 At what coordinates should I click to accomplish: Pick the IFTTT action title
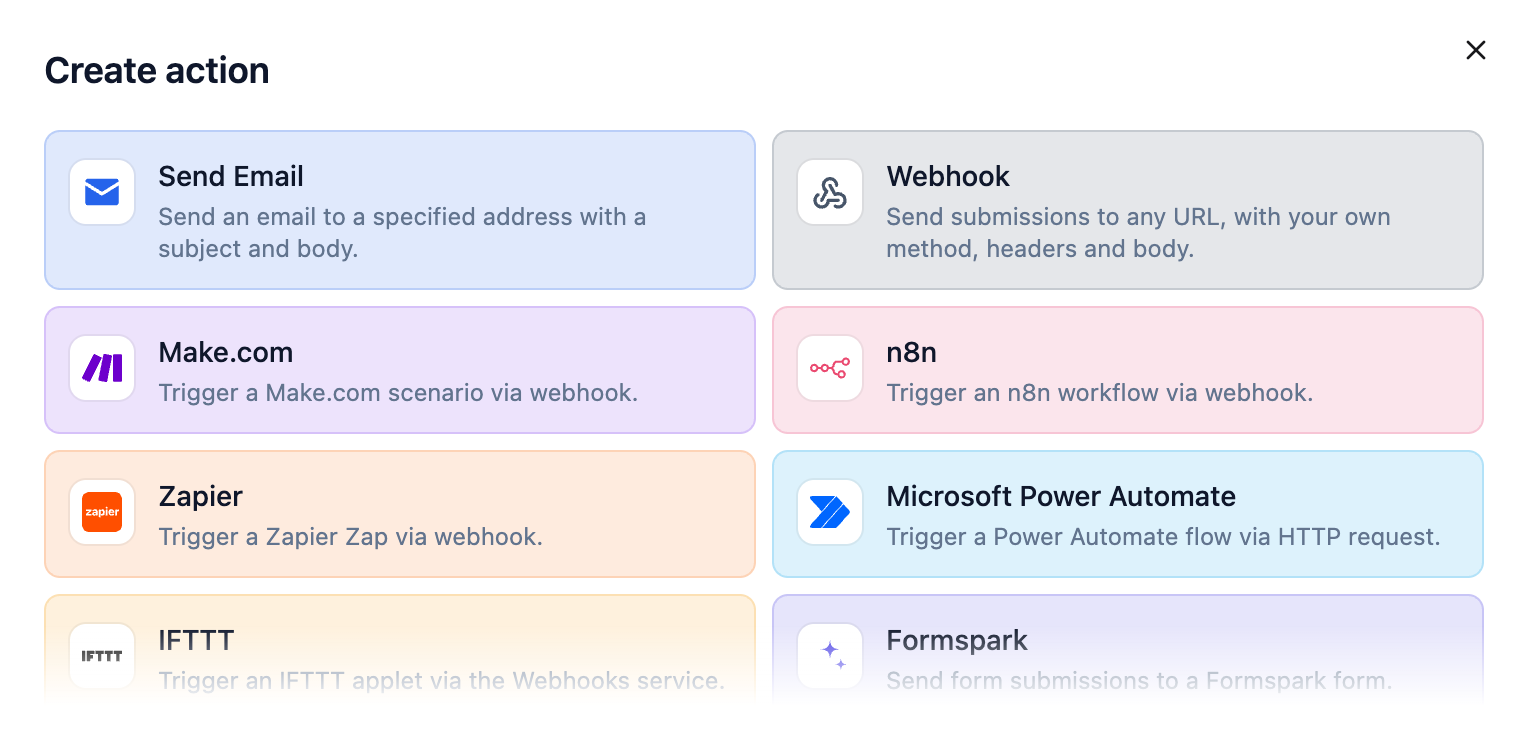(x=196, y=641)
